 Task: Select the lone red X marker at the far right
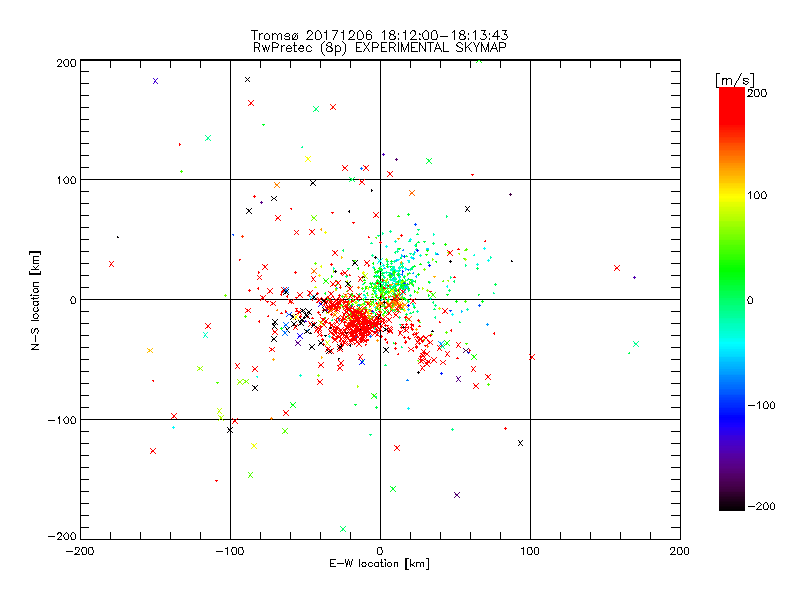[x=617, y=268]
